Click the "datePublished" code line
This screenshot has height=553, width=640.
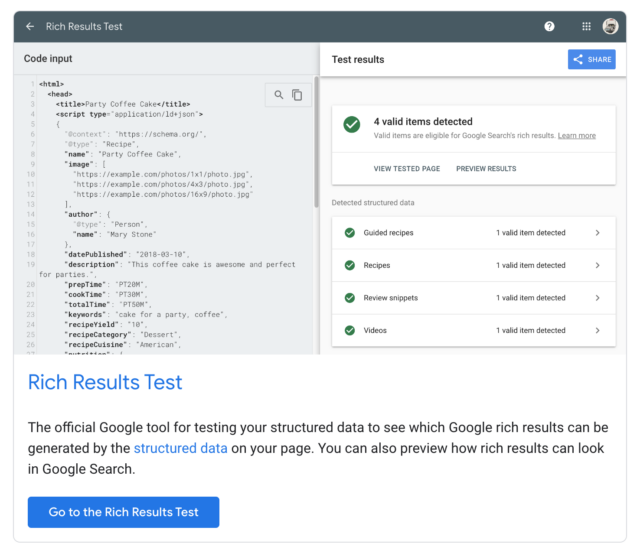[127, 254]
